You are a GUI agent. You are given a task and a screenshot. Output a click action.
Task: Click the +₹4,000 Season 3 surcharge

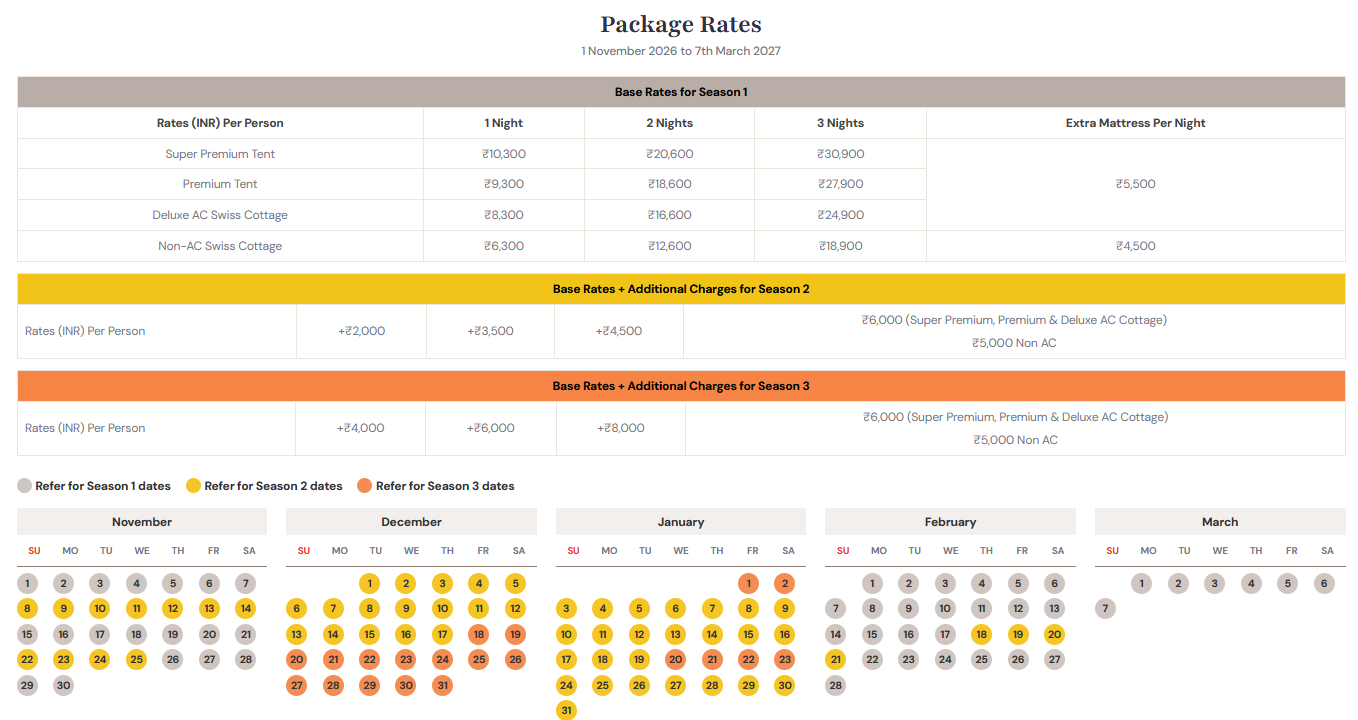point(361,428)
